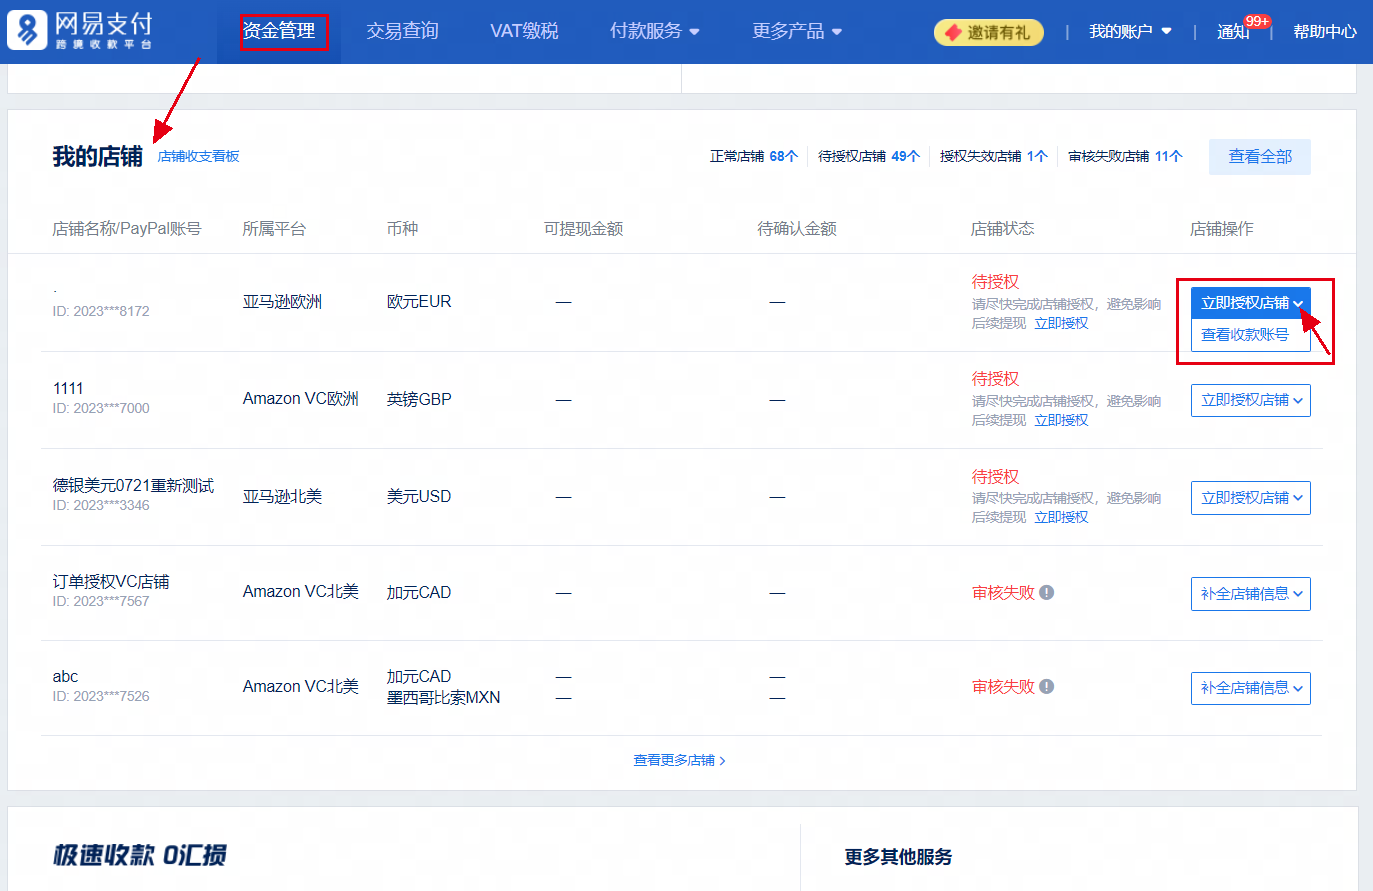Click store name abc
1373x891 pixels.
(x=65, y=677)
